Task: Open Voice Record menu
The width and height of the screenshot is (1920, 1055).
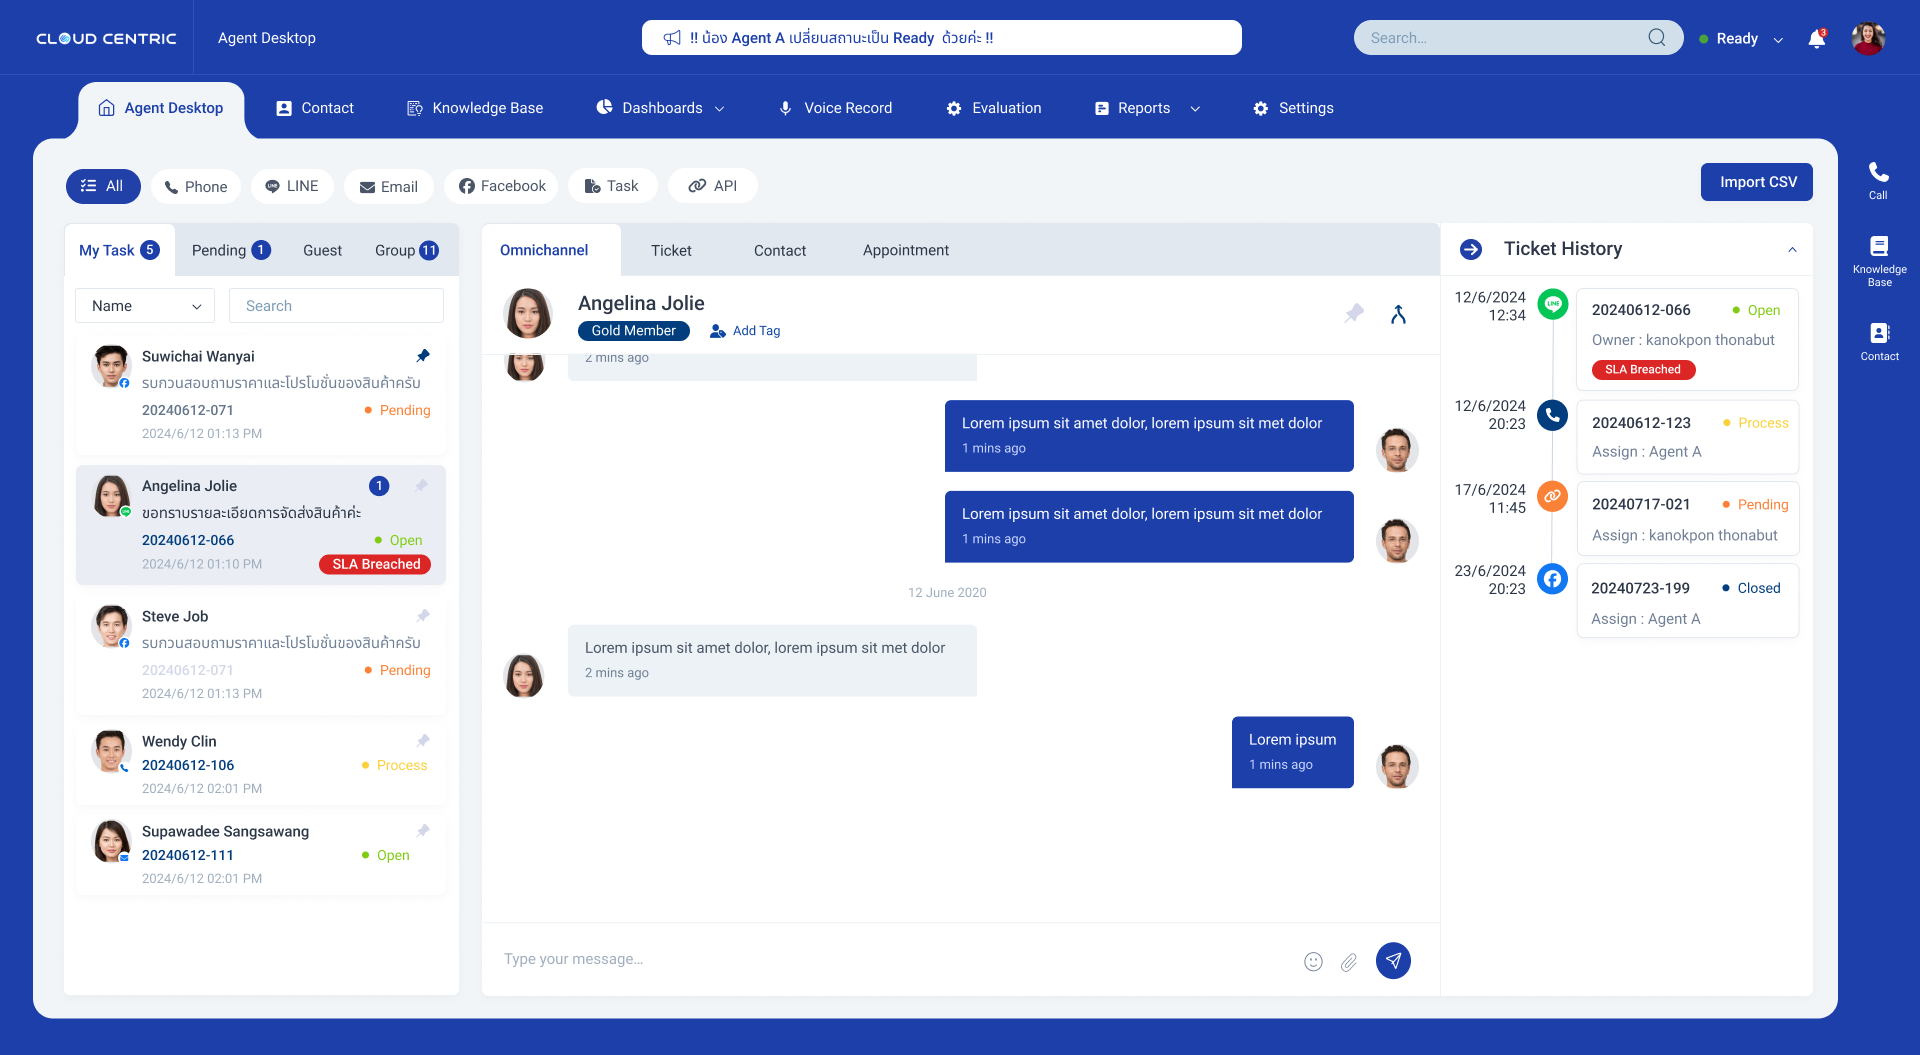Action: (x=835, y=108)
